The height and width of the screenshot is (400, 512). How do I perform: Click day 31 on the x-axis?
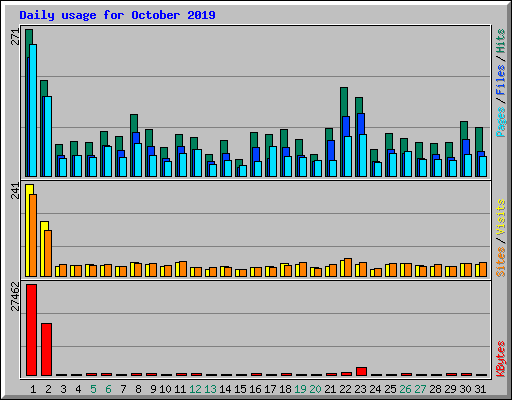[x=480, y=389]
